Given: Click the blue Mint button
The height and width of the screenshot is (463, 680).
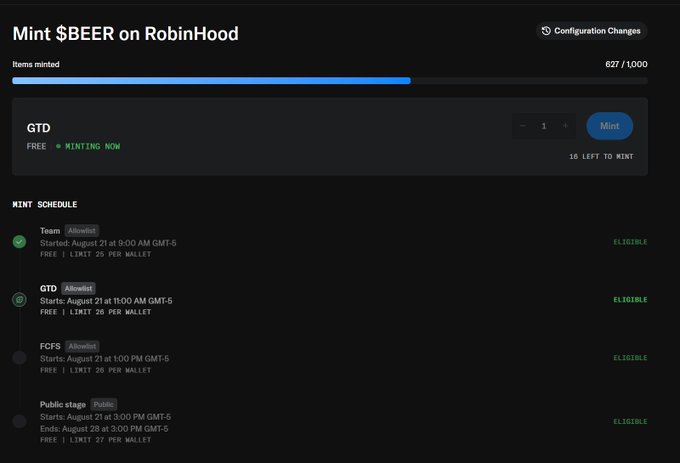Looking at the screenshot, I should click(x=609, y=126).
